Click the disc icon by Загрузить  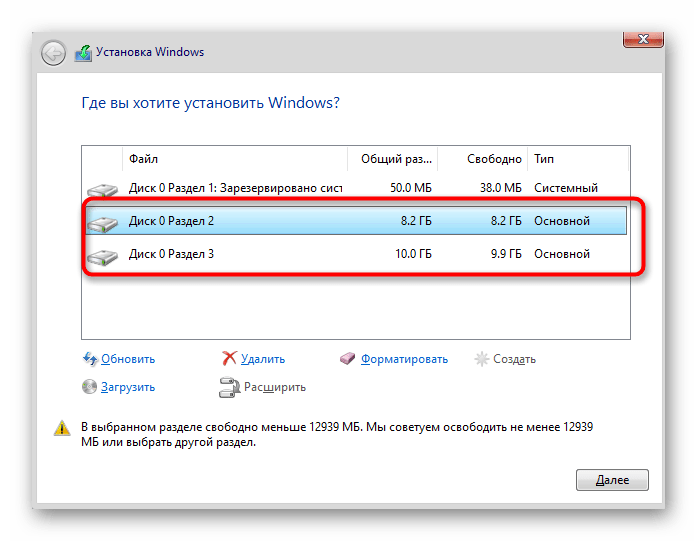click(x=89, y=387)
